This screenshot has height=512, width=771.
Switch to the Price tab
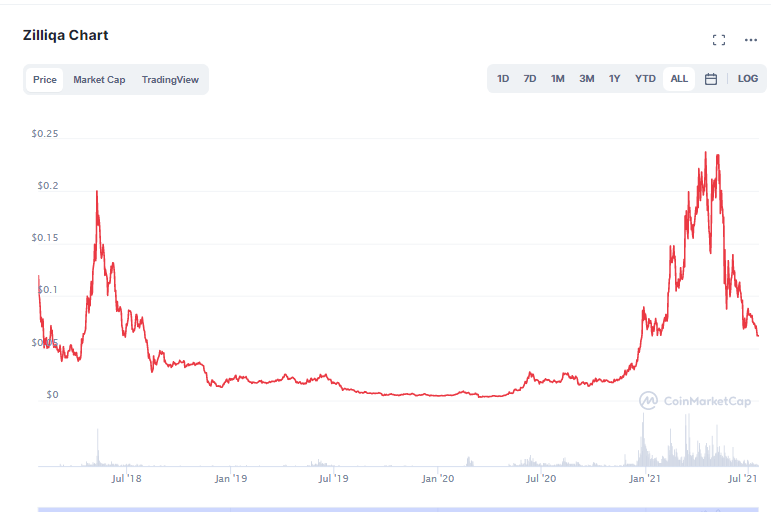(45, 80)
